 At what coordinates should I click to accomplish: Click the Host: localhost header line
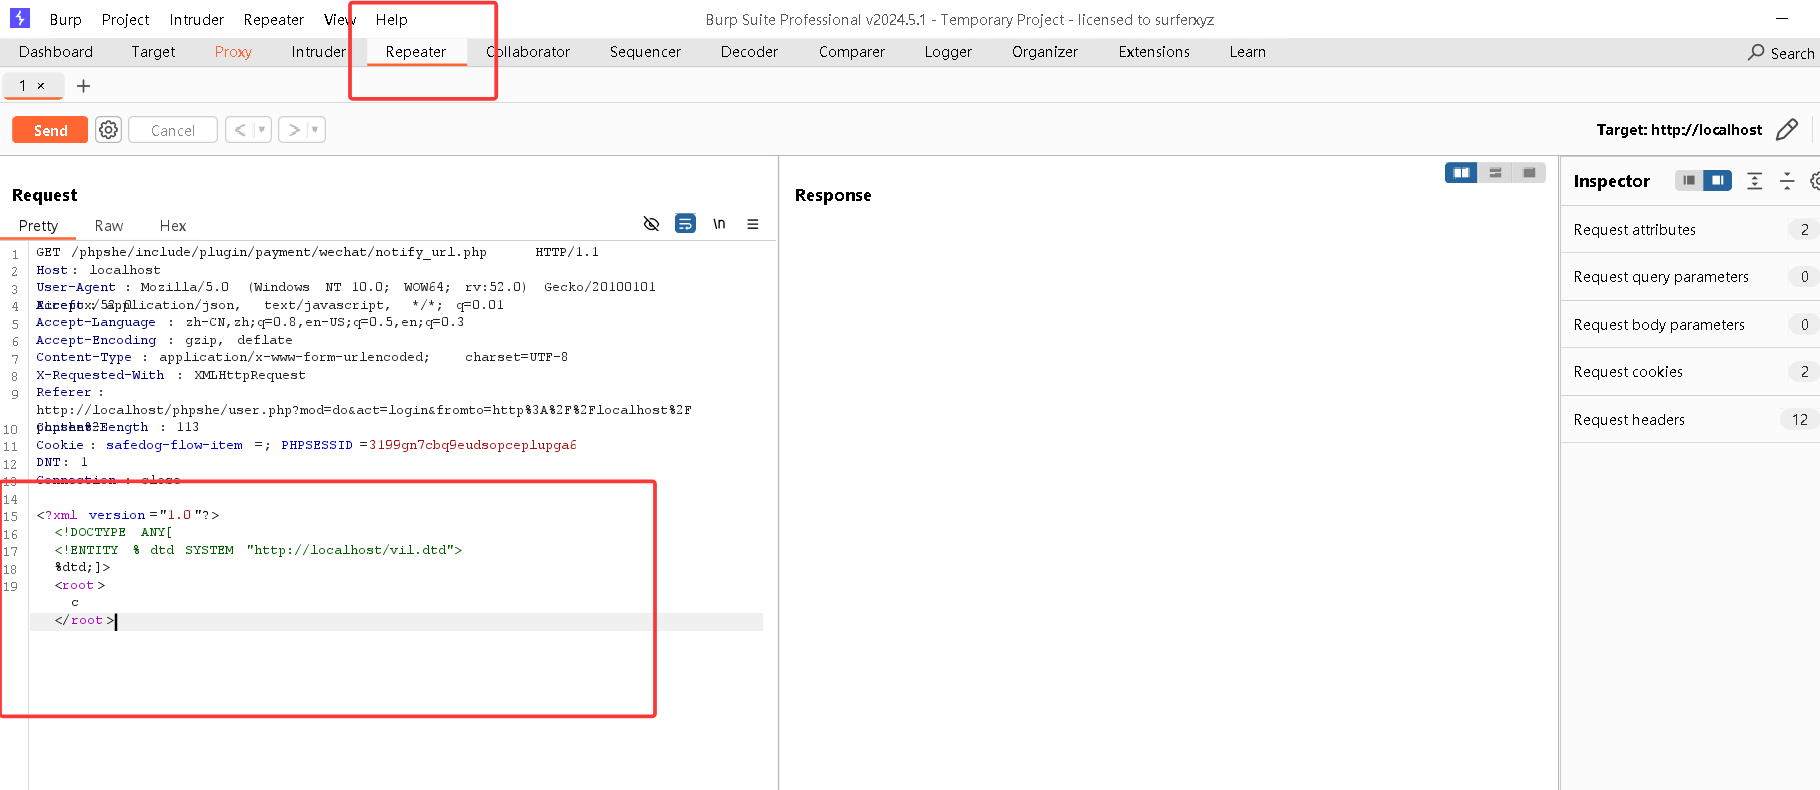pyautogui.click(x=98, y=270)
